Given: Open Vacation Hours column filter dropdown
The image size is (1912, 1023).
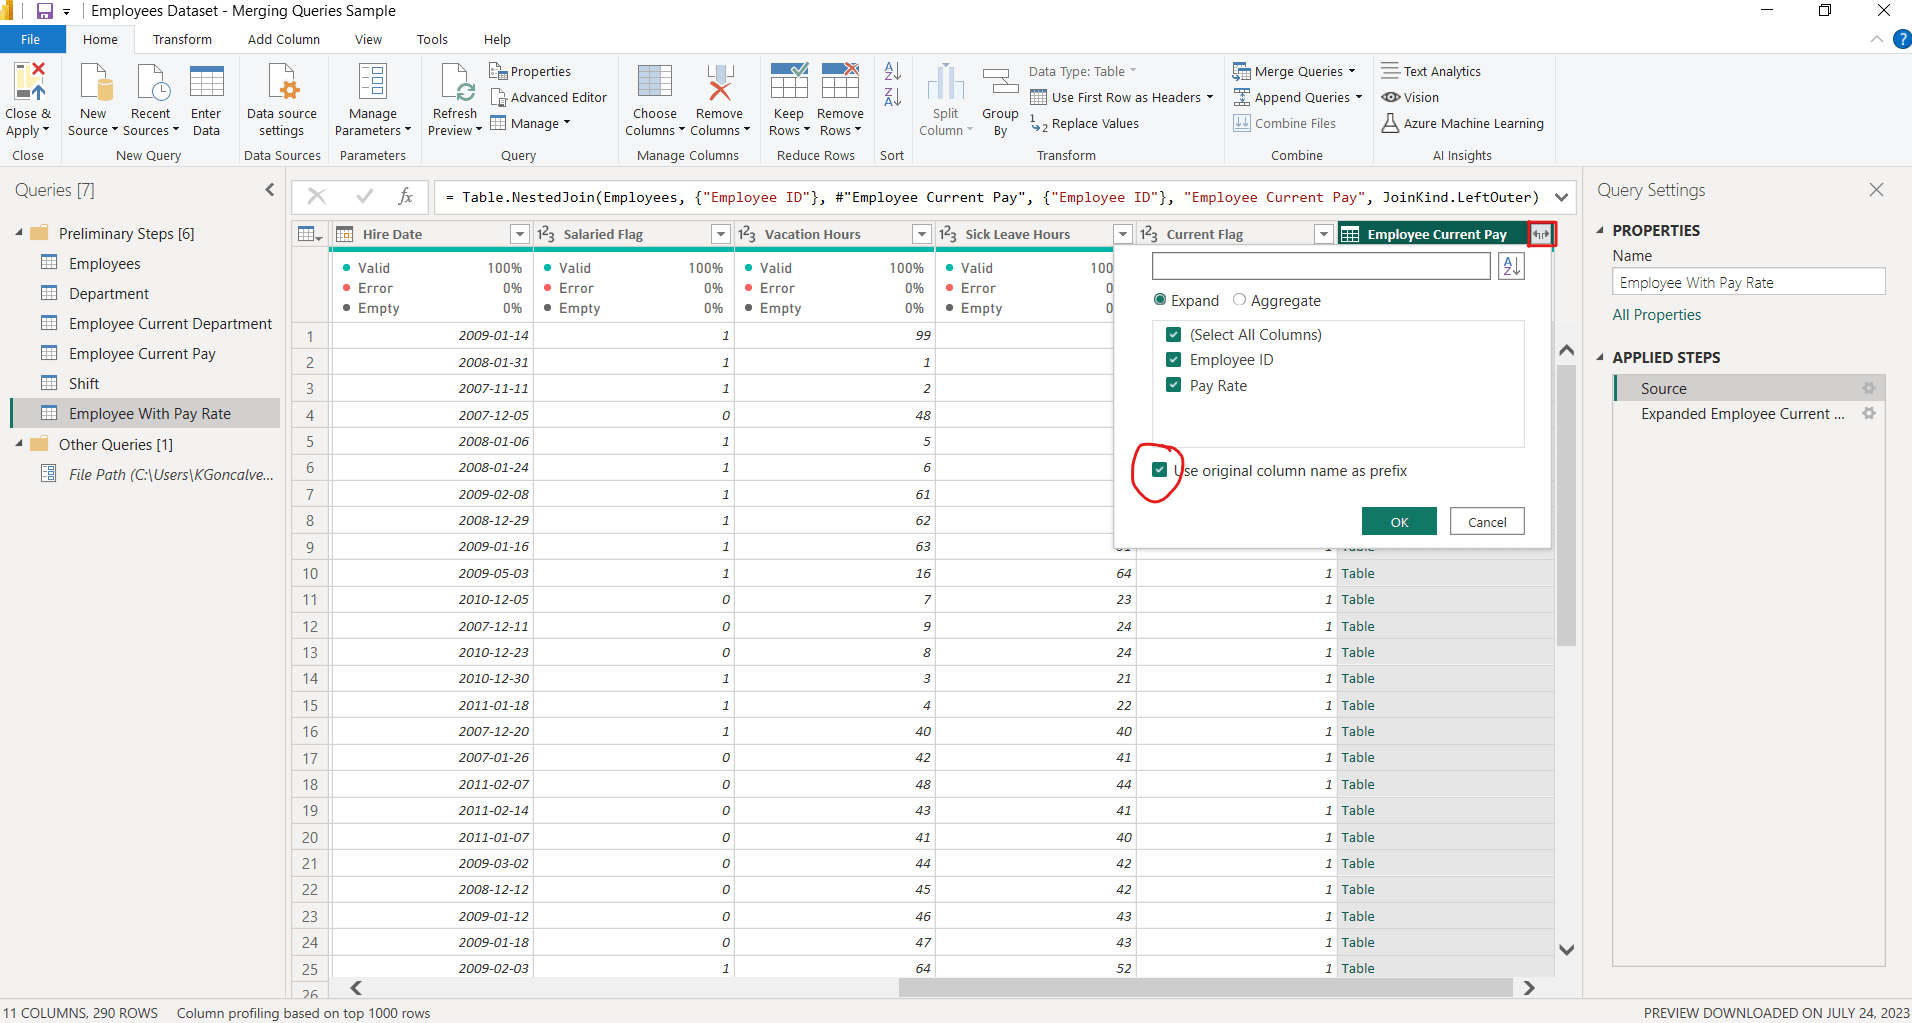Looking at the screenshot, I should (x=922, y=234).
